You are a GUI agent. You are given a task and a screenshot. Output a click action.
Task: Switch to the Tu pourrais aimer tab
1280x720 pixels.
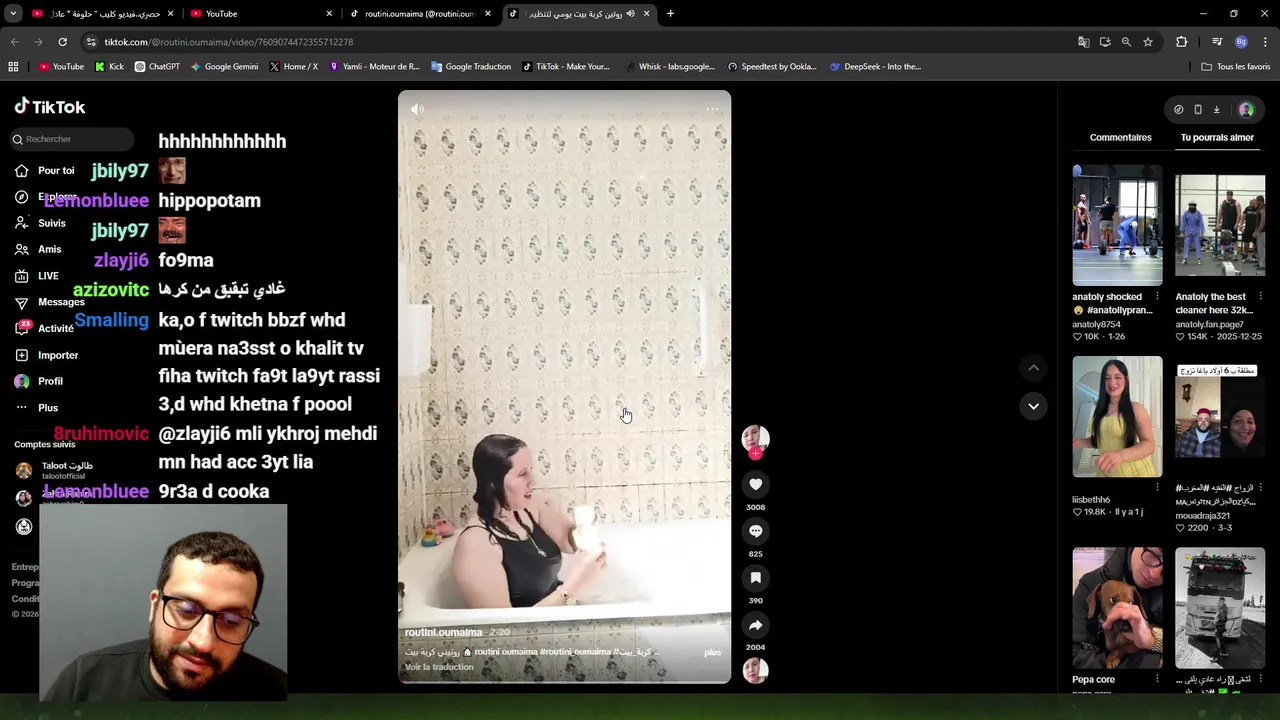(x=1217, y=137)
